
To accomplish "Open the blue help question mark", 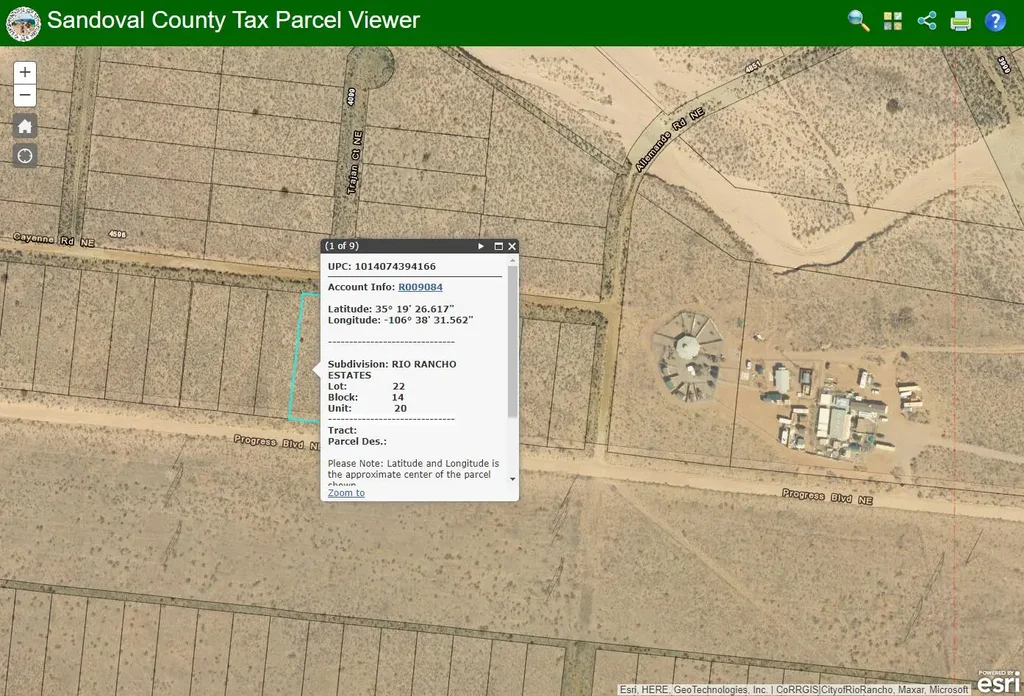I will click(995, 21).
